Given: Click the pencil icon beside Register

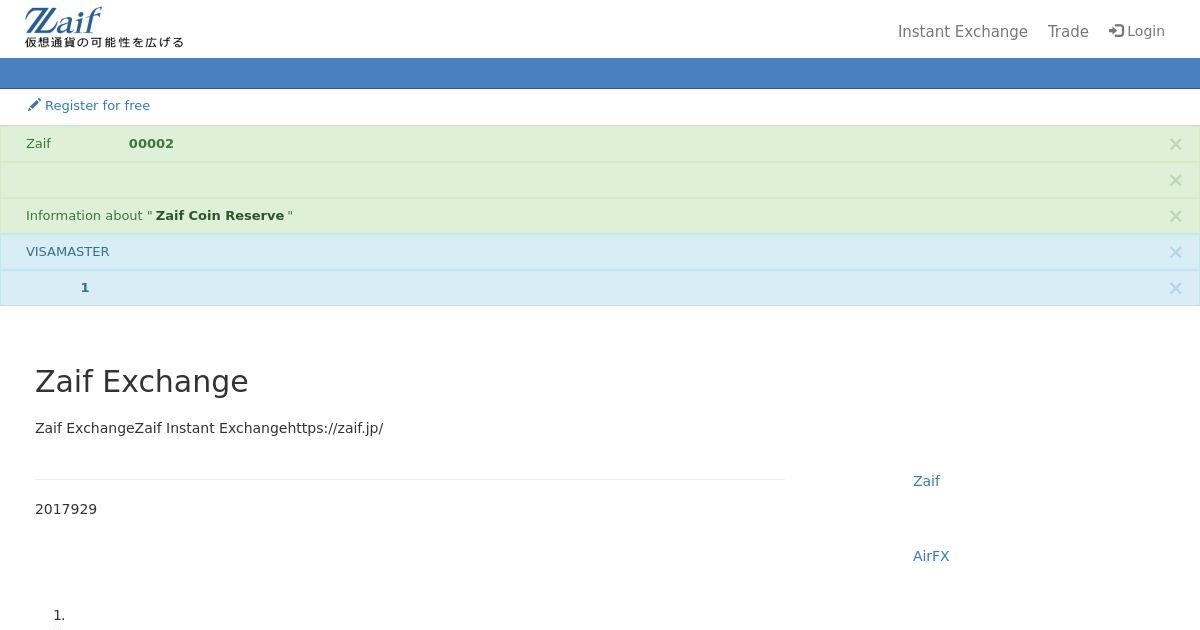Looking at the screenshot, I should coord(34,105).
